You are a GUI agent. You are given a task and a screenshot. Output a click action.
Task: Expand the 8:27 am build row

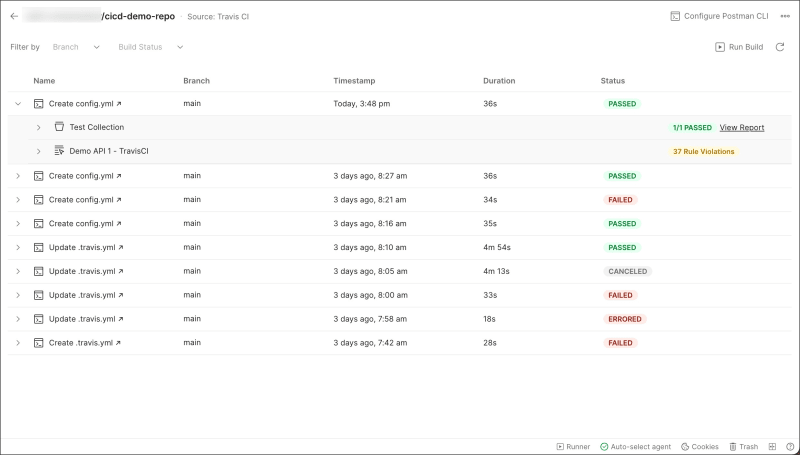coord(18,176)
